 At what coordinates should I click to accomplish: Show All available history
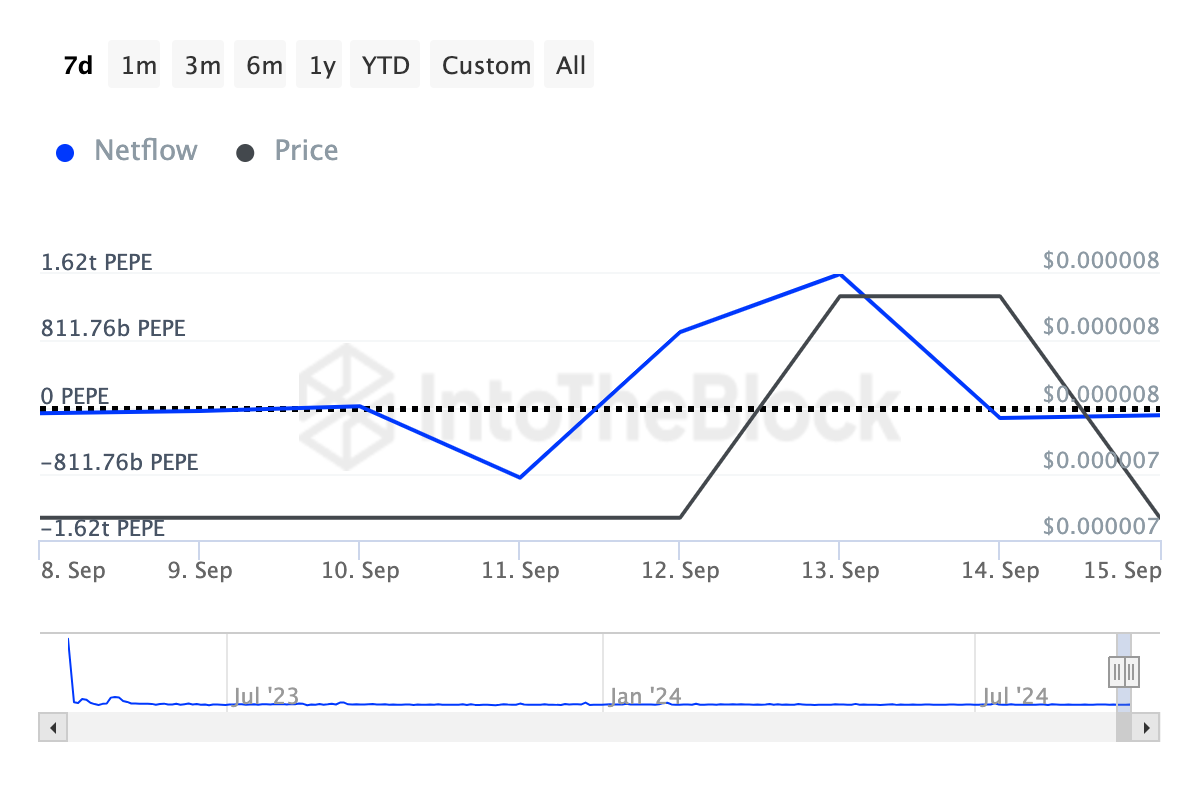(571, 65)
